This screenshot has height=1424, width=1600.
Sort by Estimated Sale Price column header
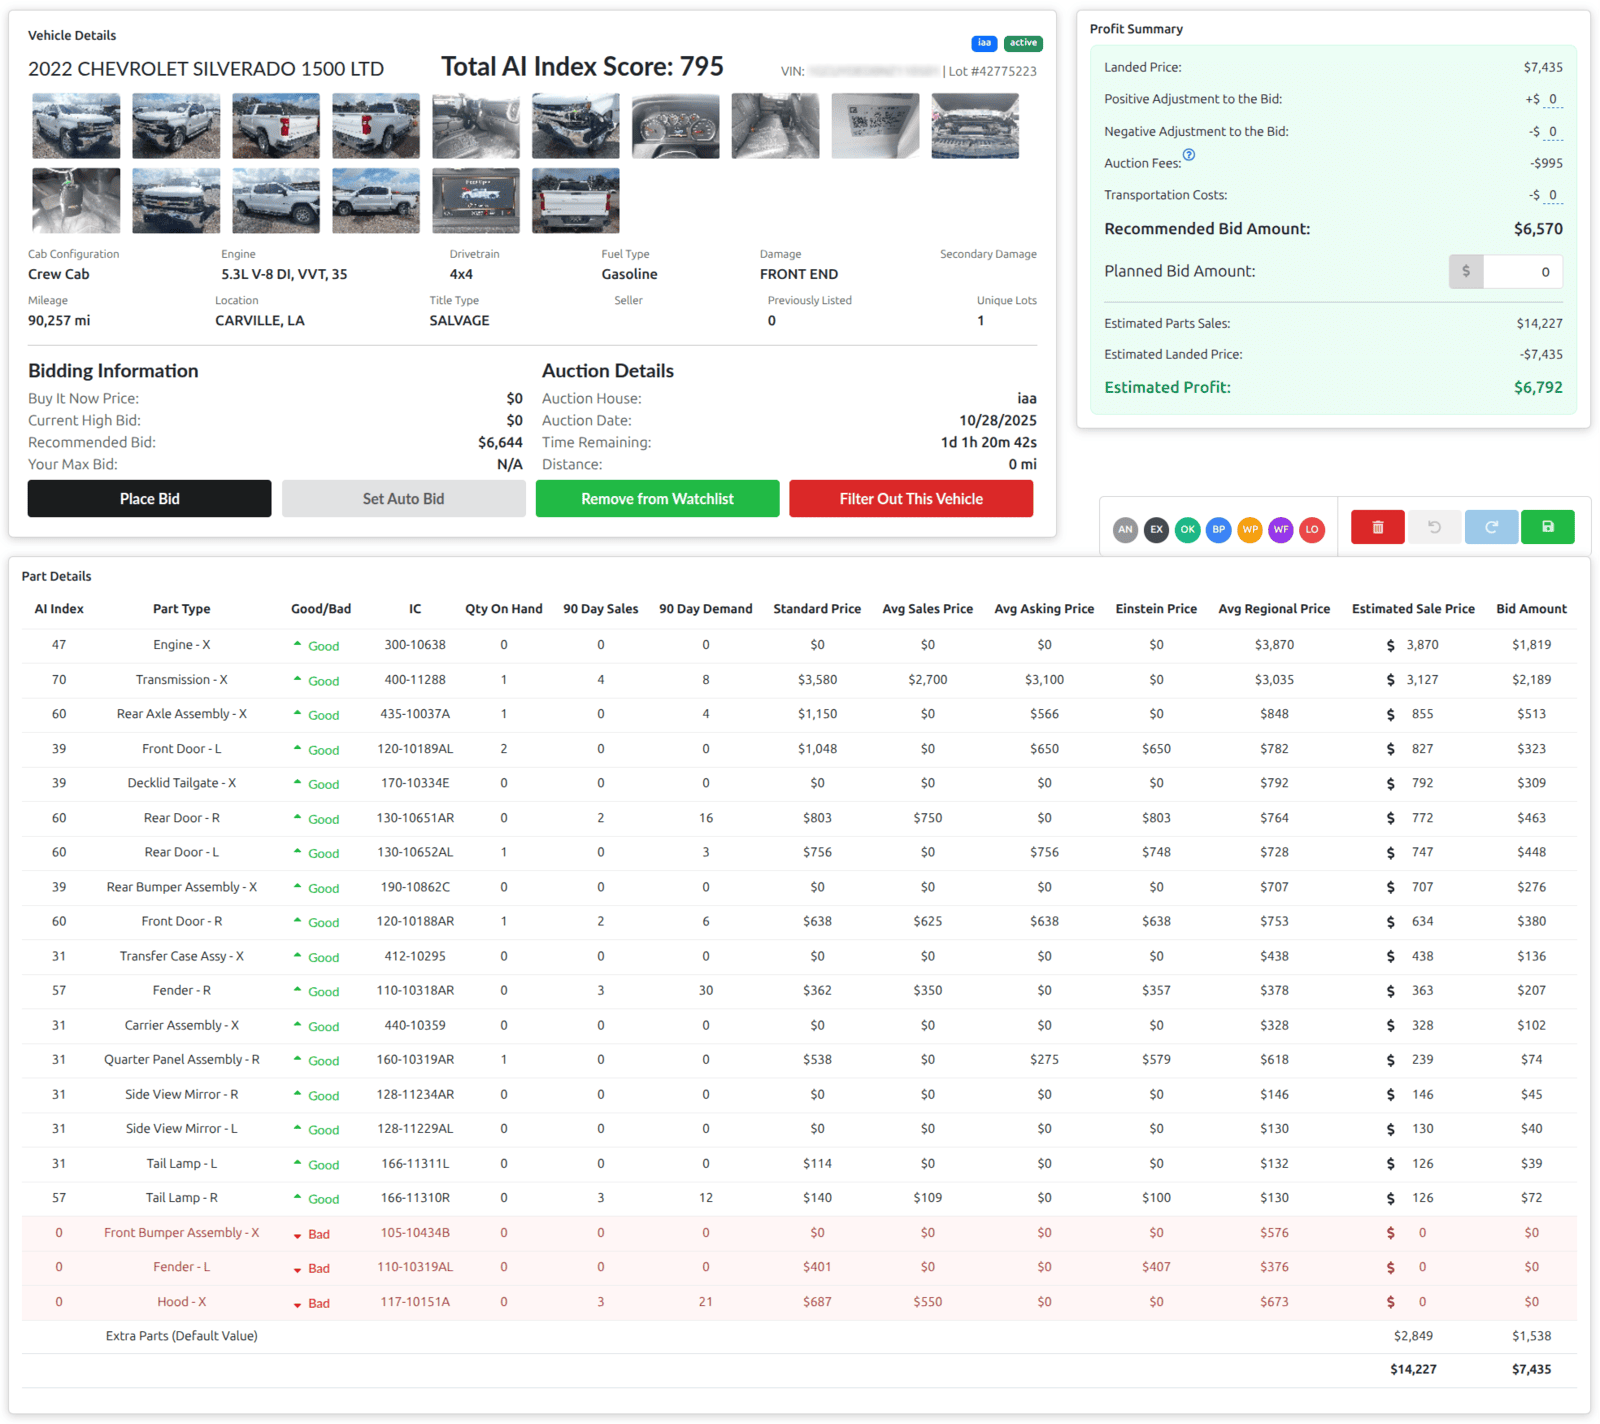point(1412,609)
